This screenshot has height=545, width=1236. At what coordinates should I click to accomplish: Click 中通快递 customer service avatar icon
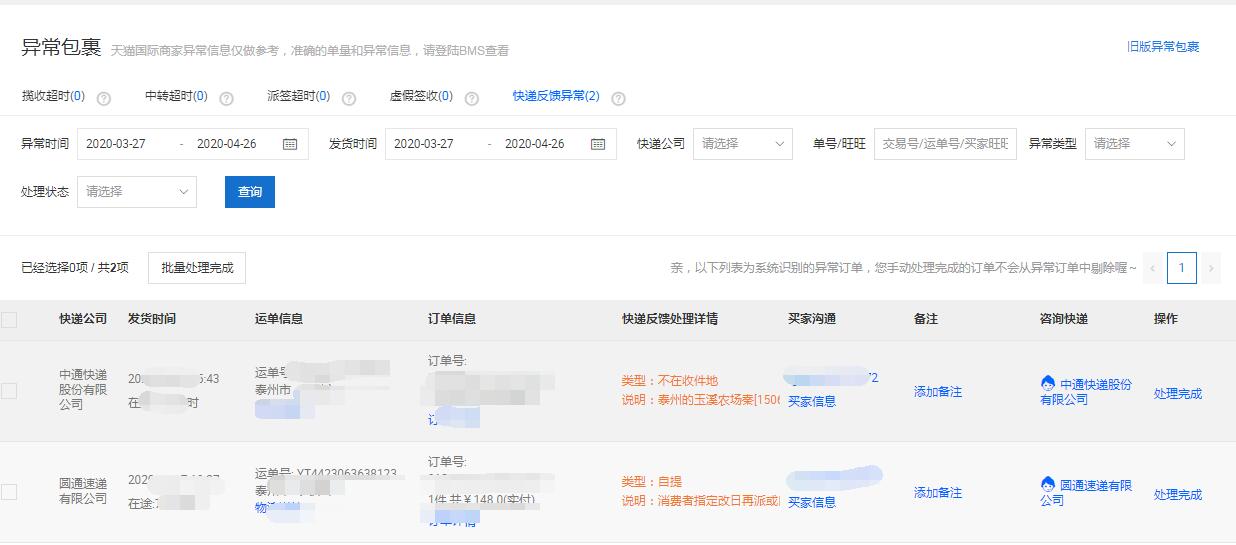(x=1048, y=383)
